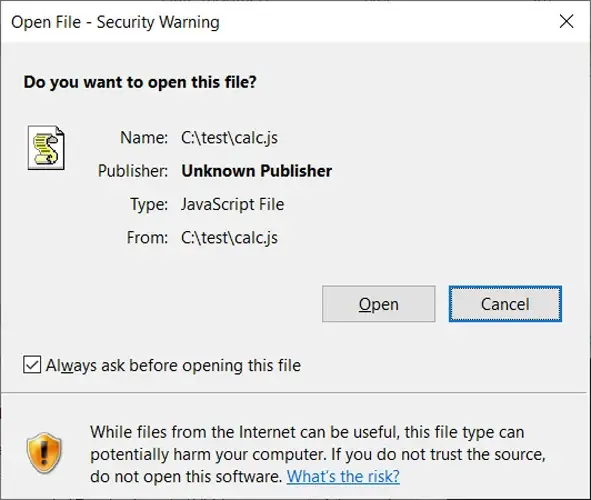
Task: Click the Type: field label
Action: pyautogui.click(x=149, y=205)
